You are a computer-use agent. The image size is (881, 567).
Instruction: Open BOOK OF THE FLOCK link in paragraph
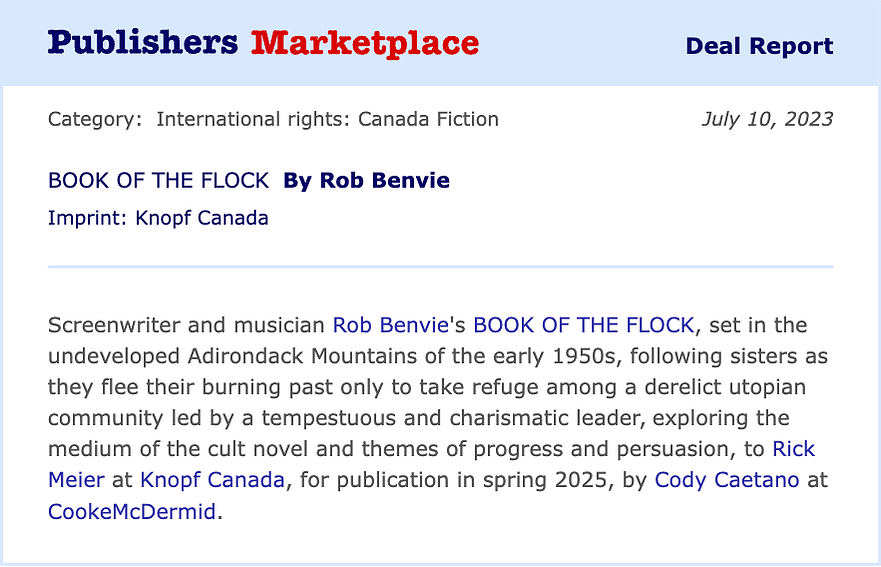click(584, 325)
